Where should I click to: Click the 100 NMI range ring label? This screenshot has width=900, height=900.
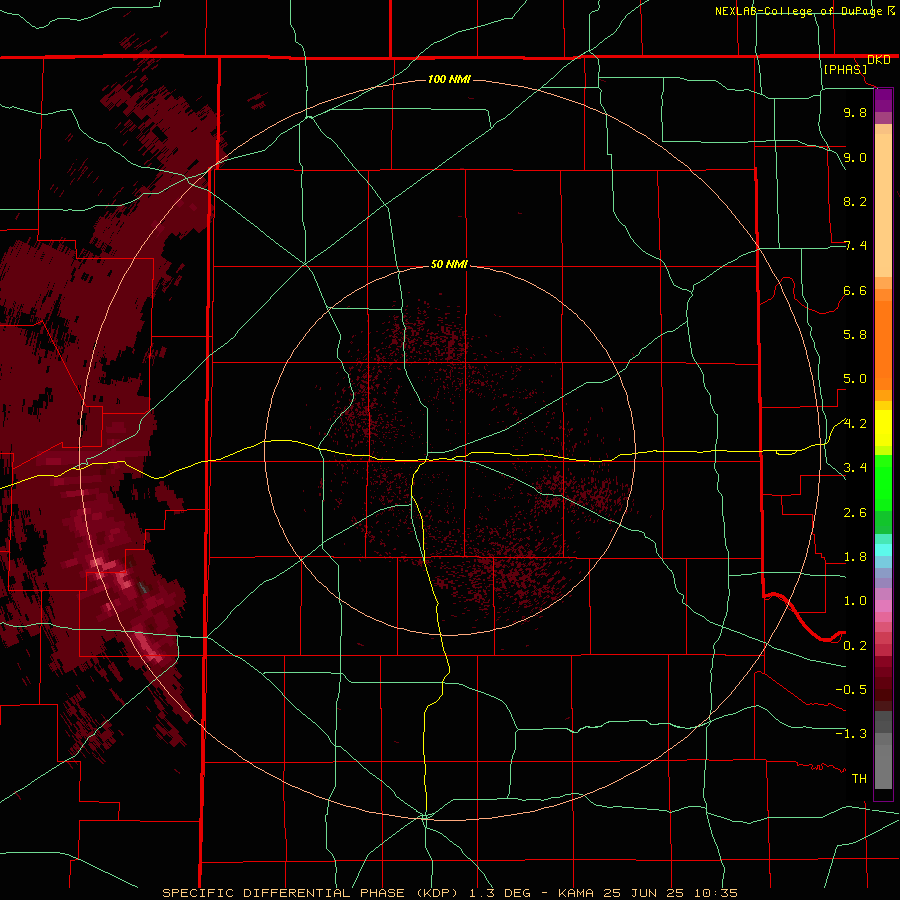click(449, 79)
